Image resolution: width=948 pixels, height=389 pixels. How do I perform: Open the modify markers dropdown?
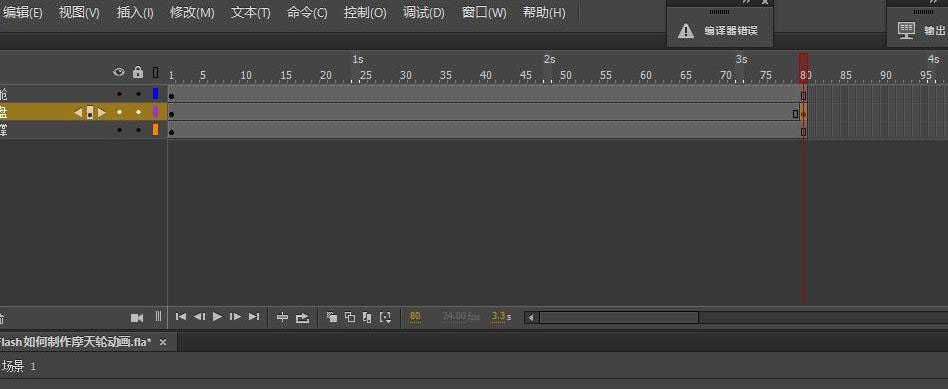coord(385,317)
